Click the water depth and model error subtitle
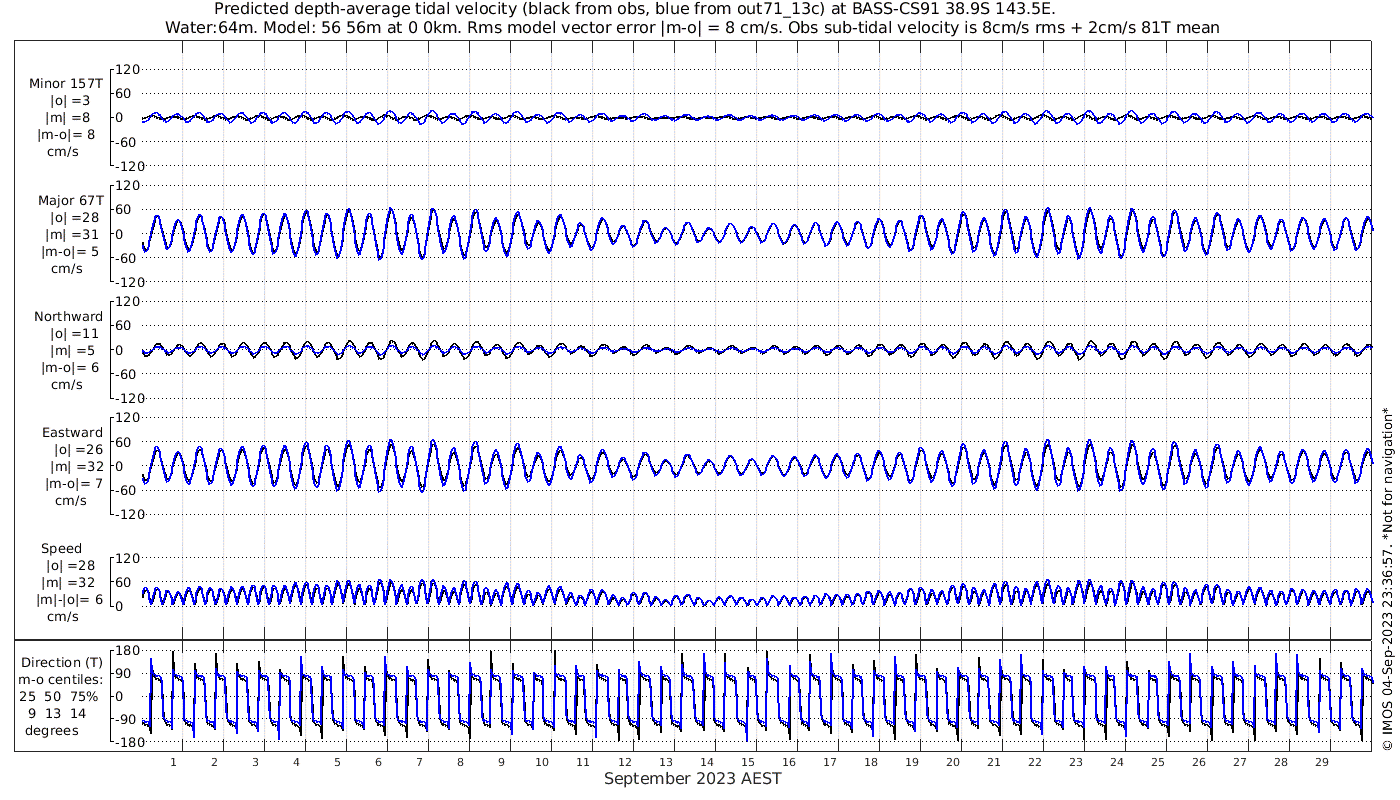This screenshot has width=1400, height=800. [692, 27]
